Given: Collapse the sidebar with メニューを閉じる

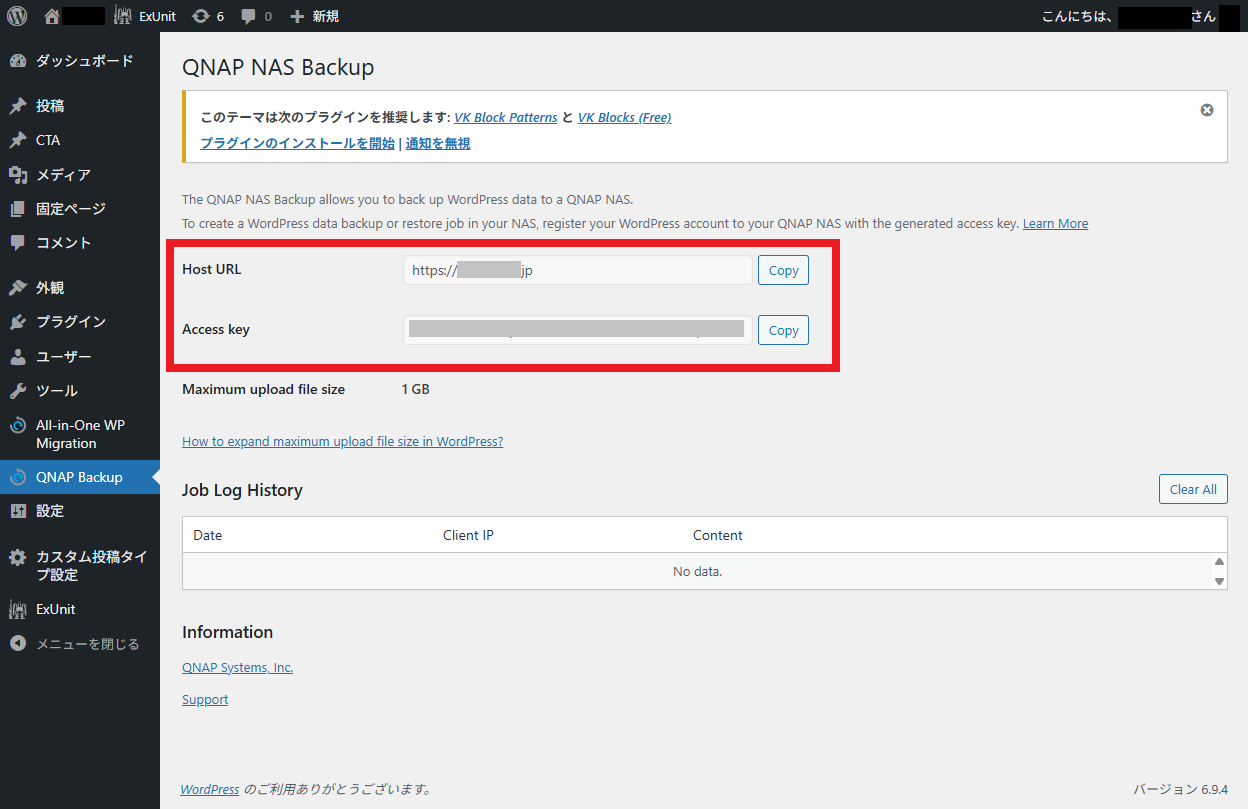Looking at the screenshot, I should 80,644.
